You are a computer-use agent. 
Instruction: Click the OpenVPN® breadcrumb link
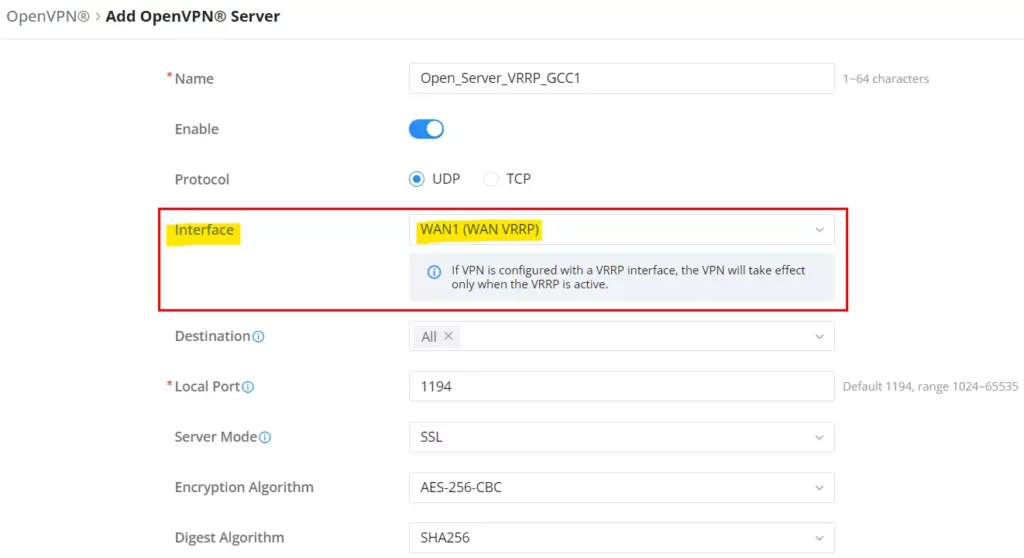tap(48, 16)
